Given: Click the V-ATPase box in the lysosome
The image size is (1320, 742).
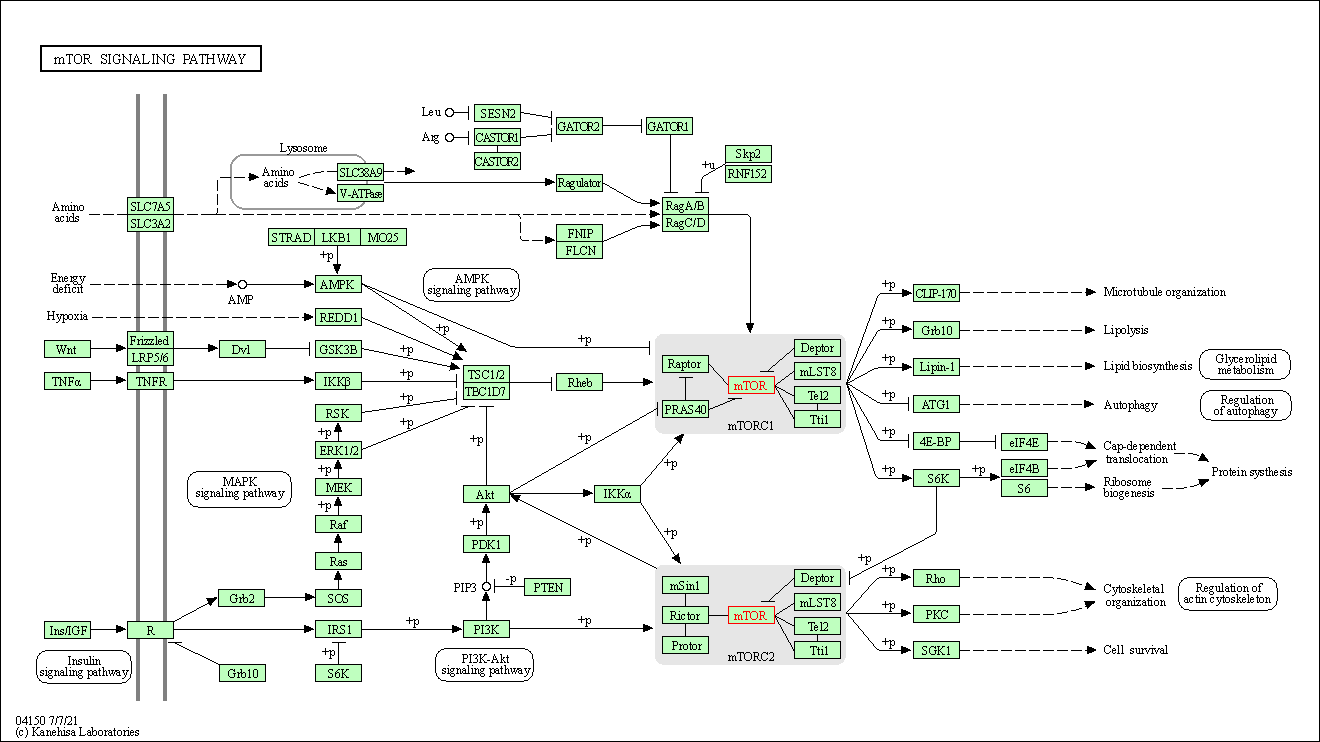Looking at the screenshot, I should [x=360, y=193].
